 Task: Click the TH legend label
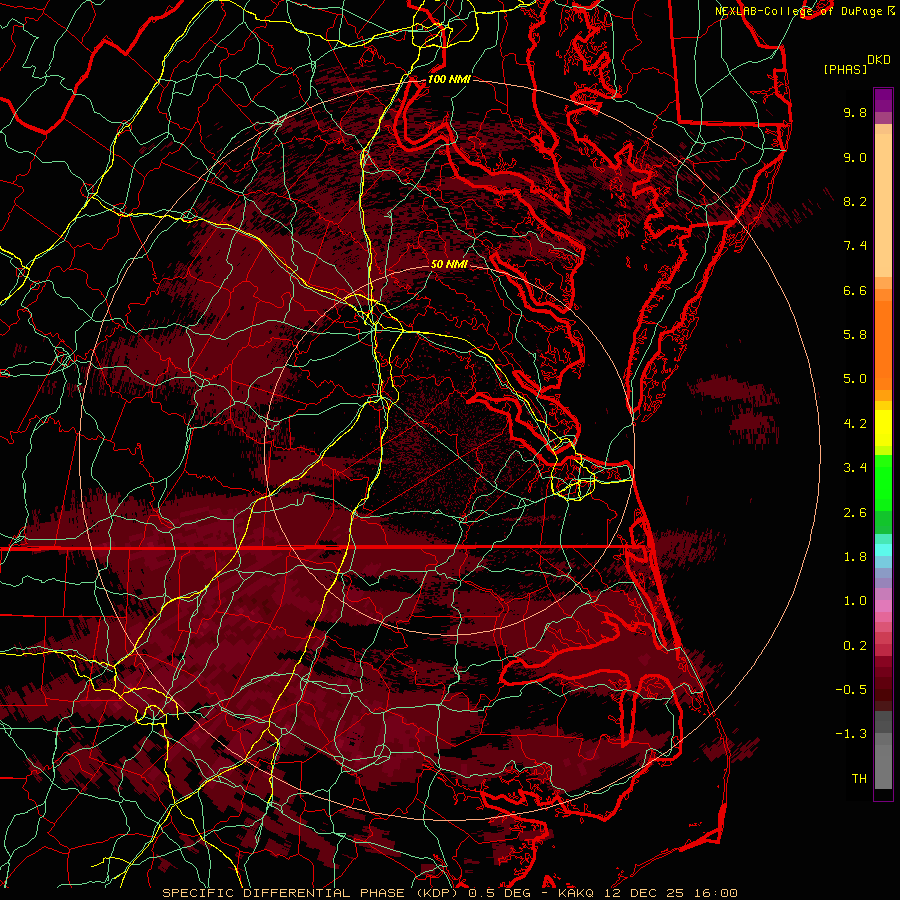[859, 779]
